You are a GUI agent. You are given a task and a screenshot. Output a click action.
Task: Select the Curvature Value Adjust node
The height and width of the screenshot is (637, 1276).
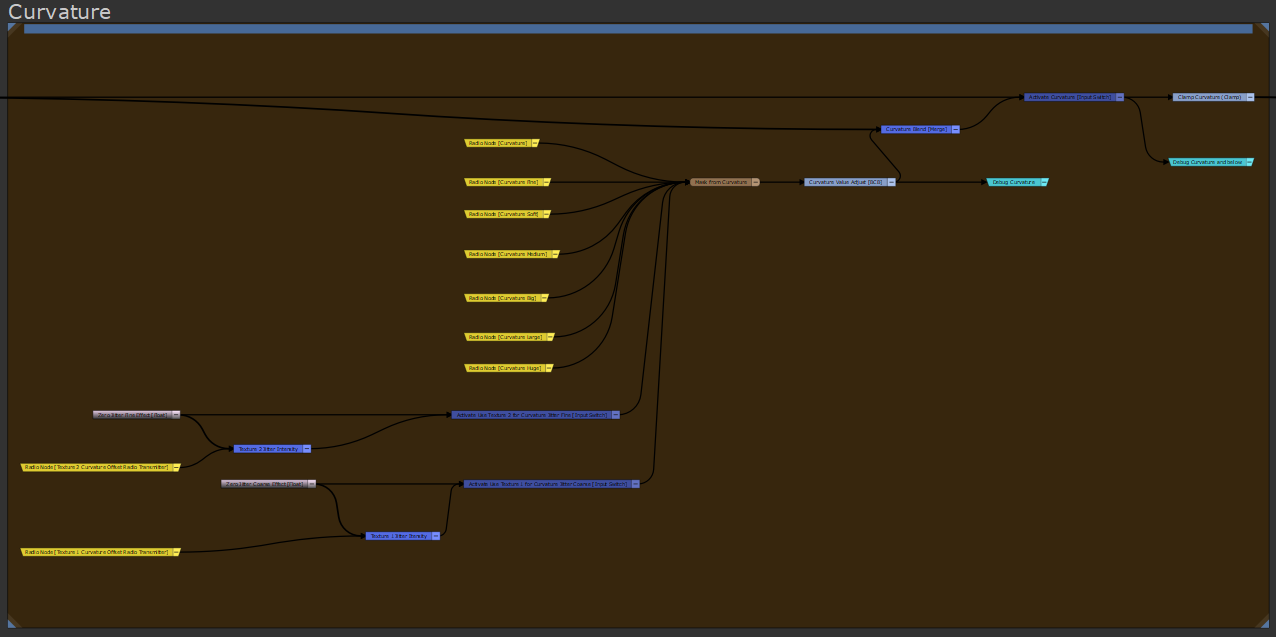click(844, 182)
